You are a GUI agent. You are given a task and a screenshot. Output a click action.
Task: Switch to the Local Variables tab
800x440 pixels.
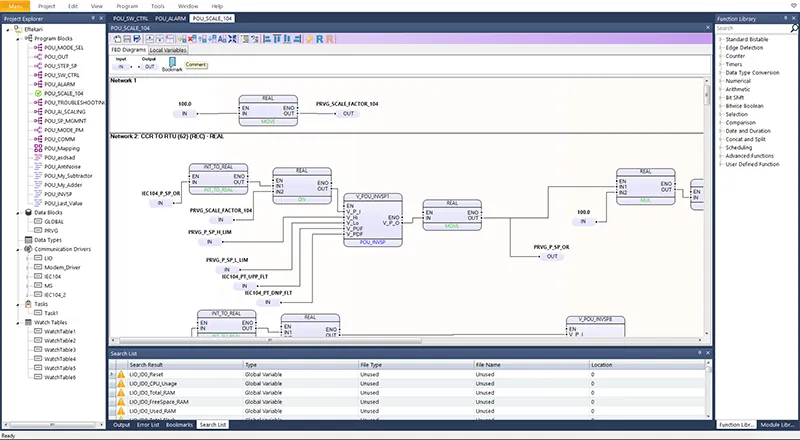pyautogui.click(x=168, y=50)
